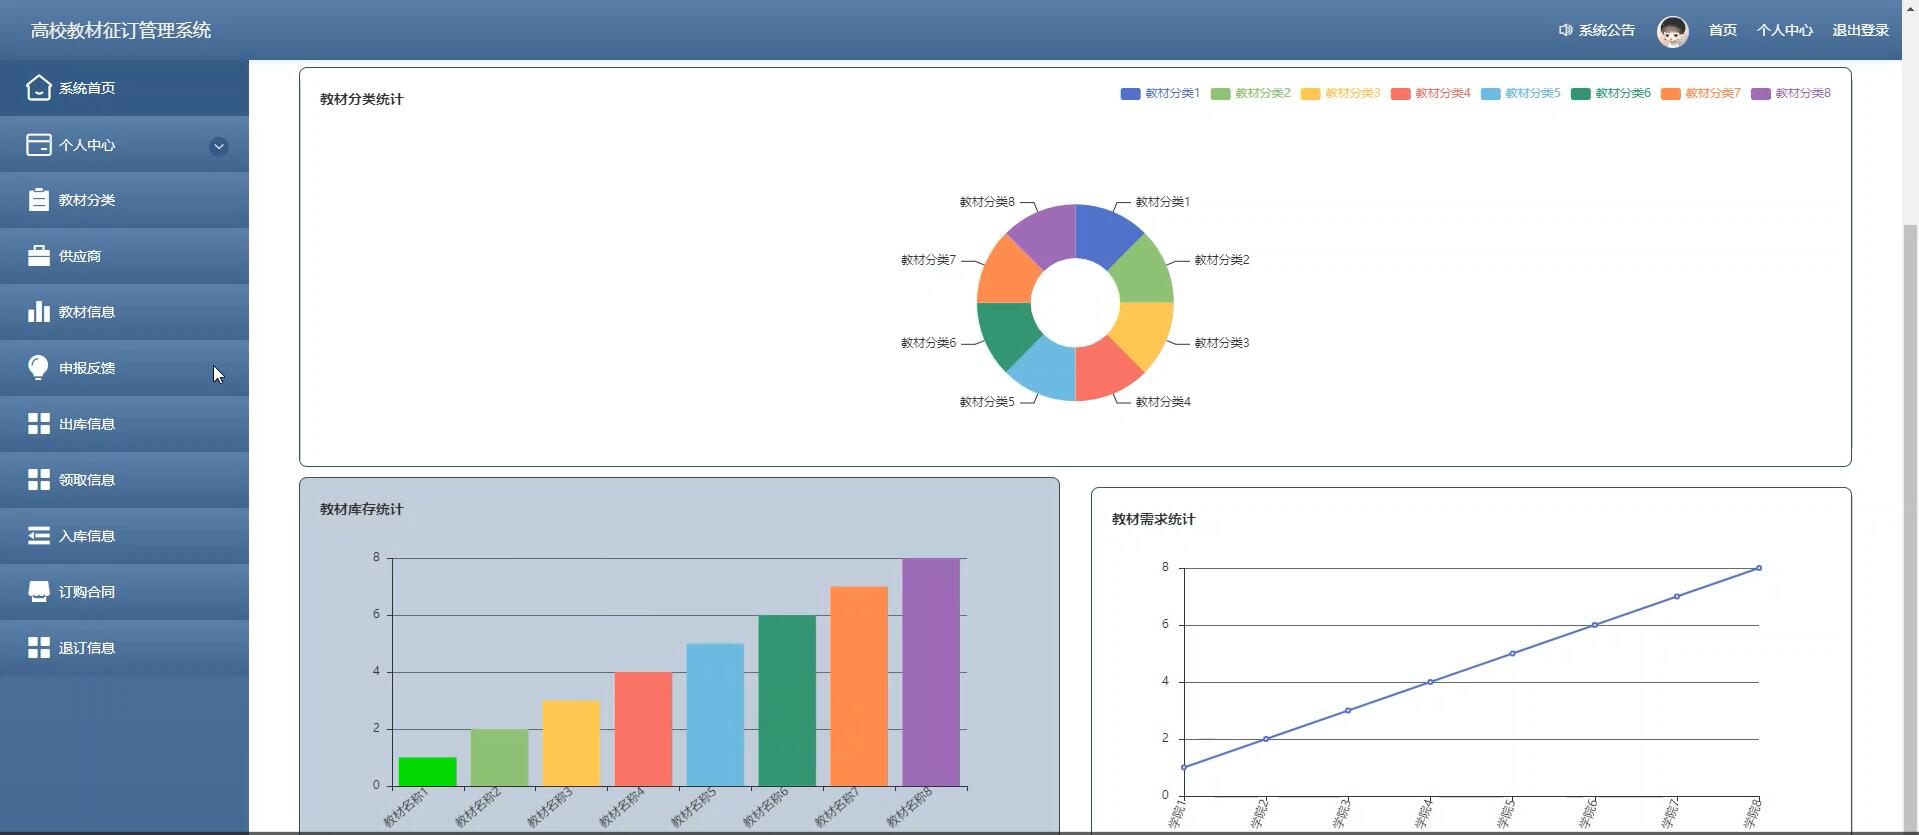Click the line chart point at value 8
The image size is (1919, 835).
point(1759,568)
